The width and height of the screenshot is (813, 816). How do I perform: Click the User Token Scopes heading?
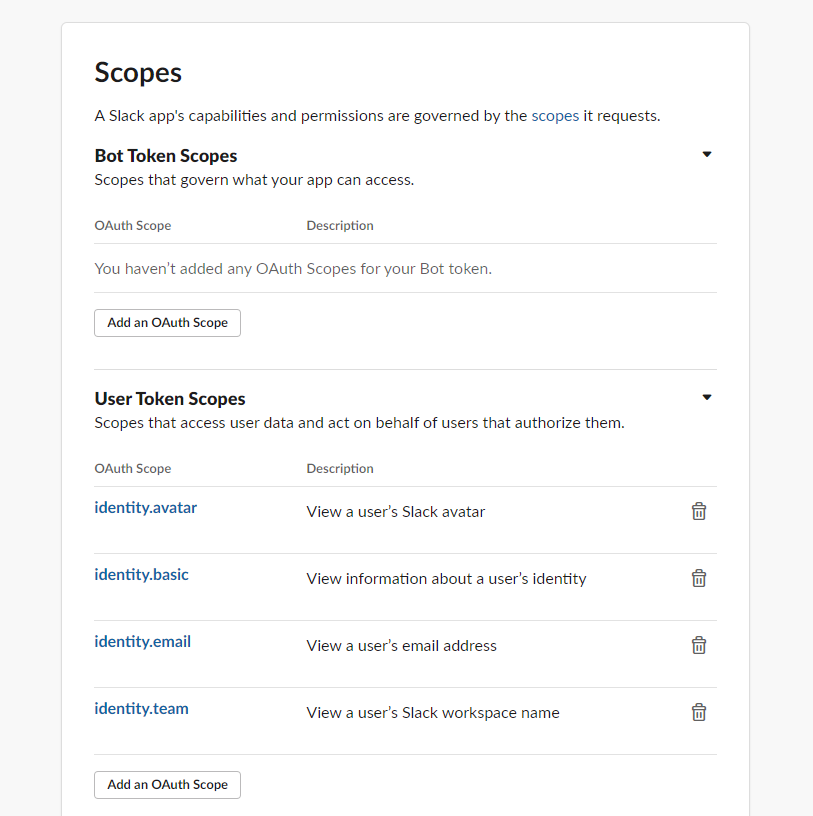(x=170, y=399)
